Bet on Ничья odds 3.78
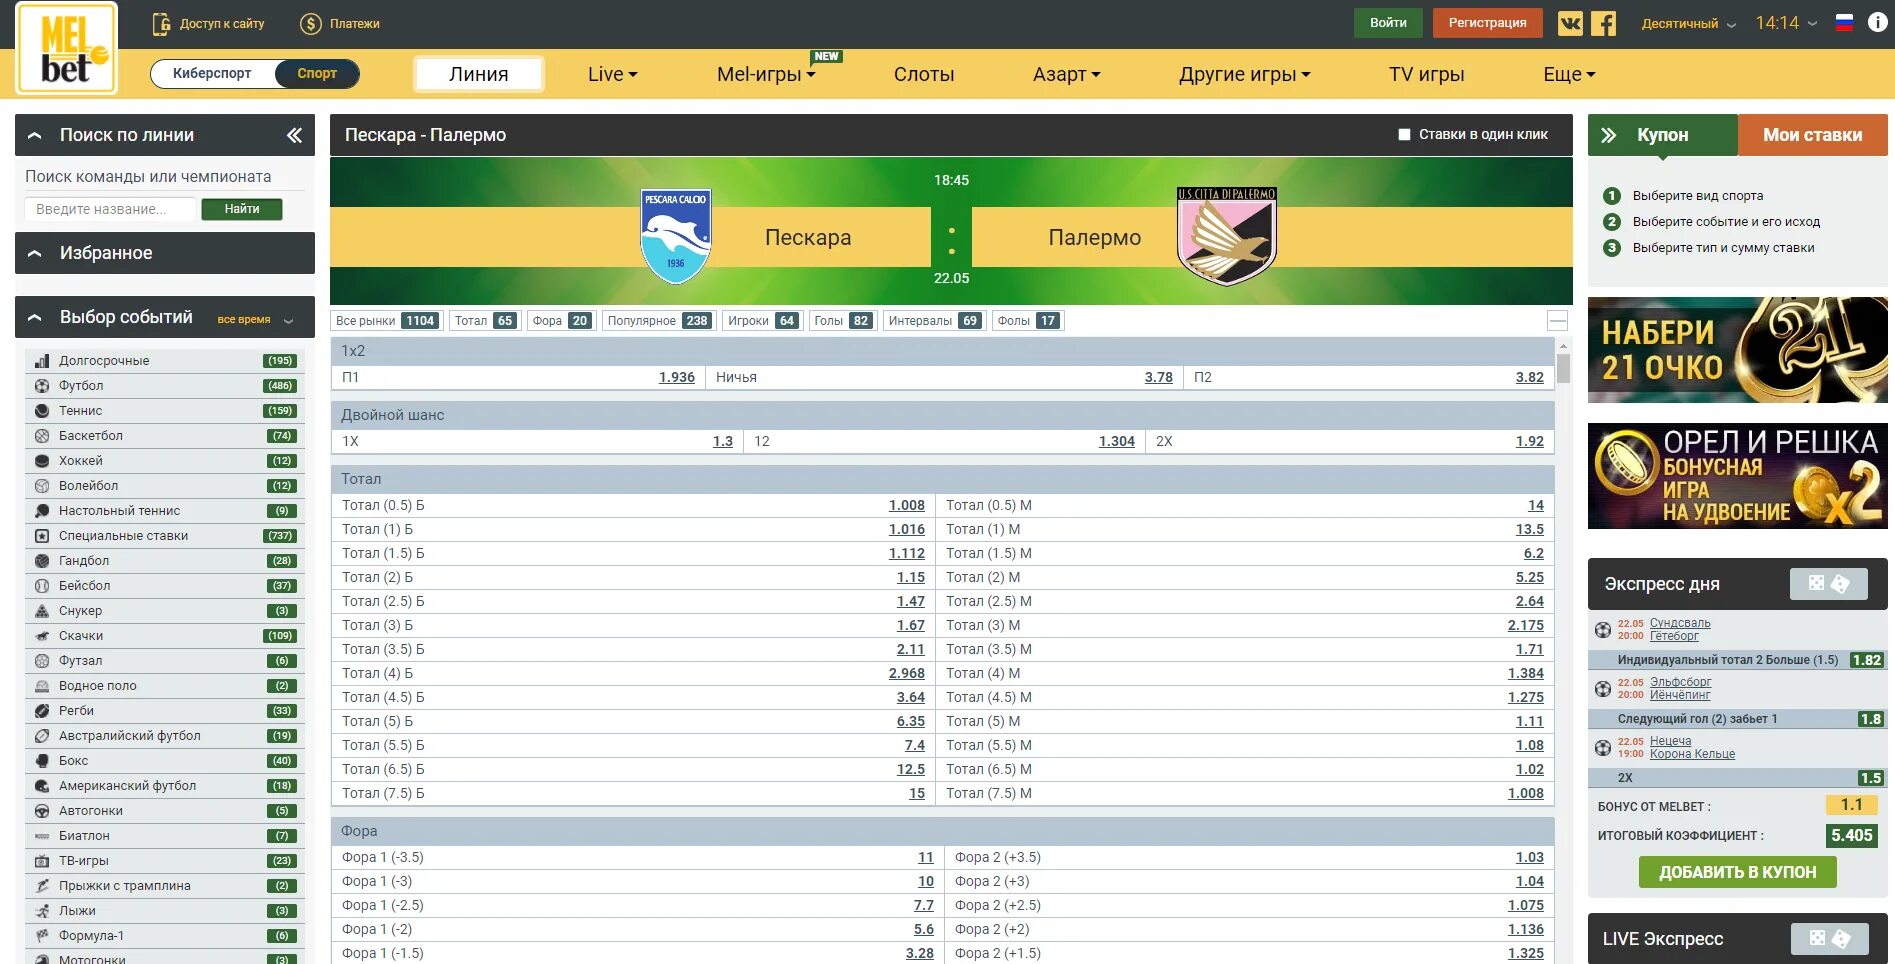Viewport: 1895px width, 964px height. [1158, 377]
